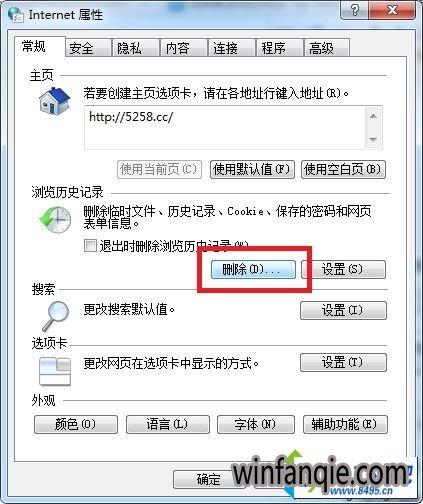This screenshot has width=423, height=504.
Task: Click the tabs section window icon
Action: pyautogui.click(x=55, y=371)
